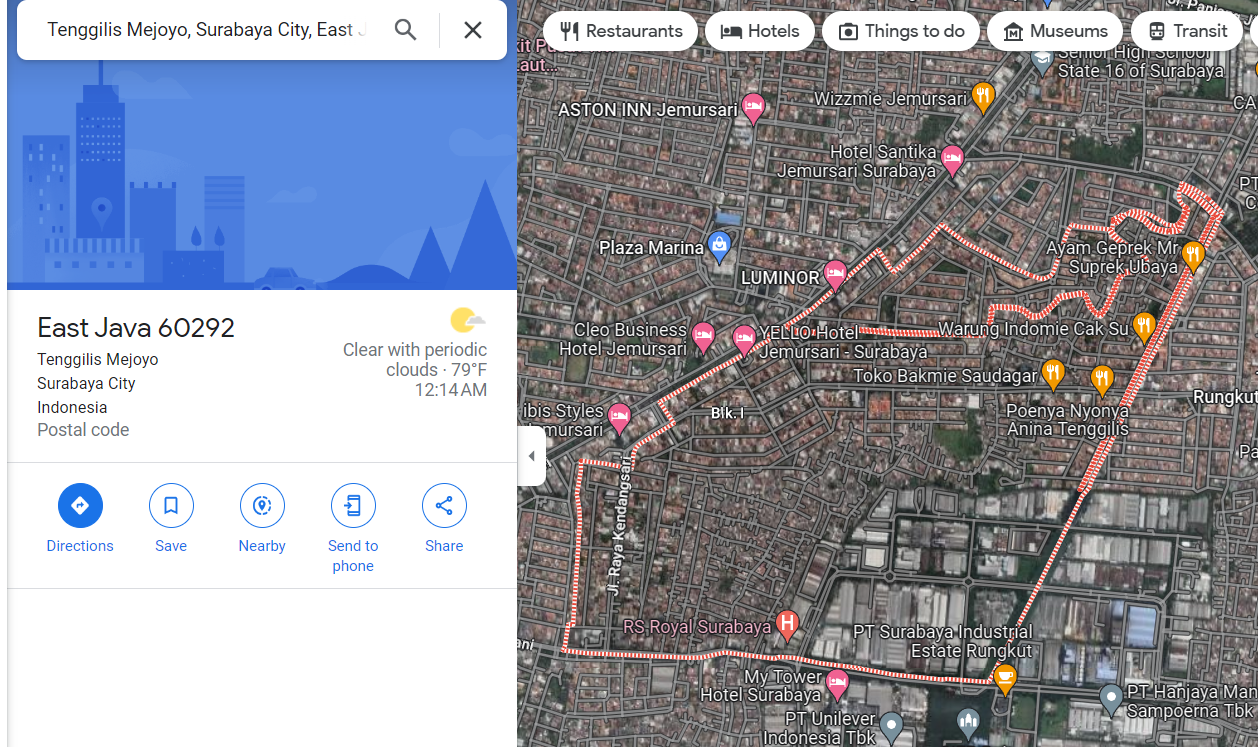Select the Museums filter chip
This screenshot has height=747, width=1258.
[1056, 31]
